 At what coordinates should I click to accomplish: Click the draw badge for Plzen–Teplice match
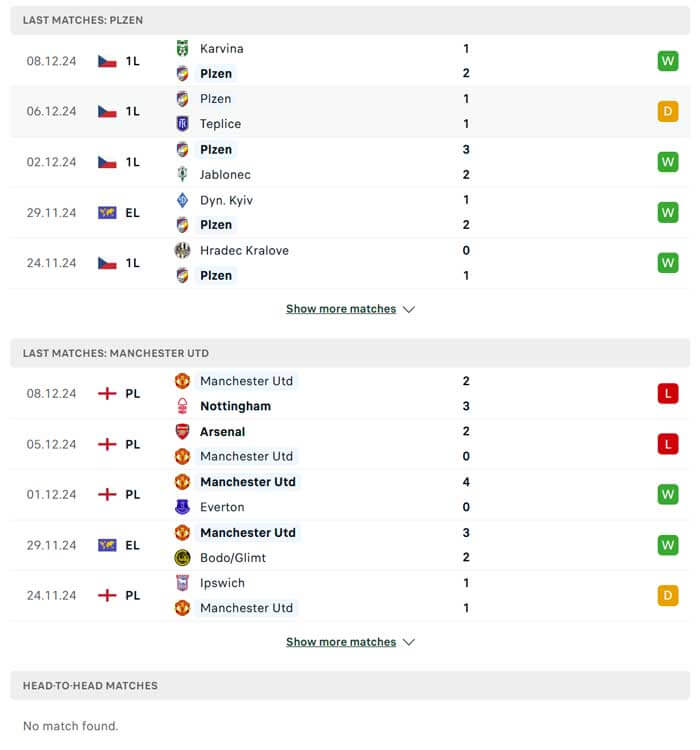pyautogui.click(x=667, y=111)
